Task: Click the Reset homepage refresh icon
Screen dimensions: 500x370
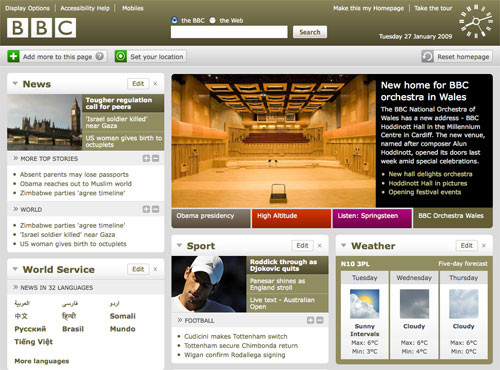Action: pyautogui.click(x=428, y=57)
